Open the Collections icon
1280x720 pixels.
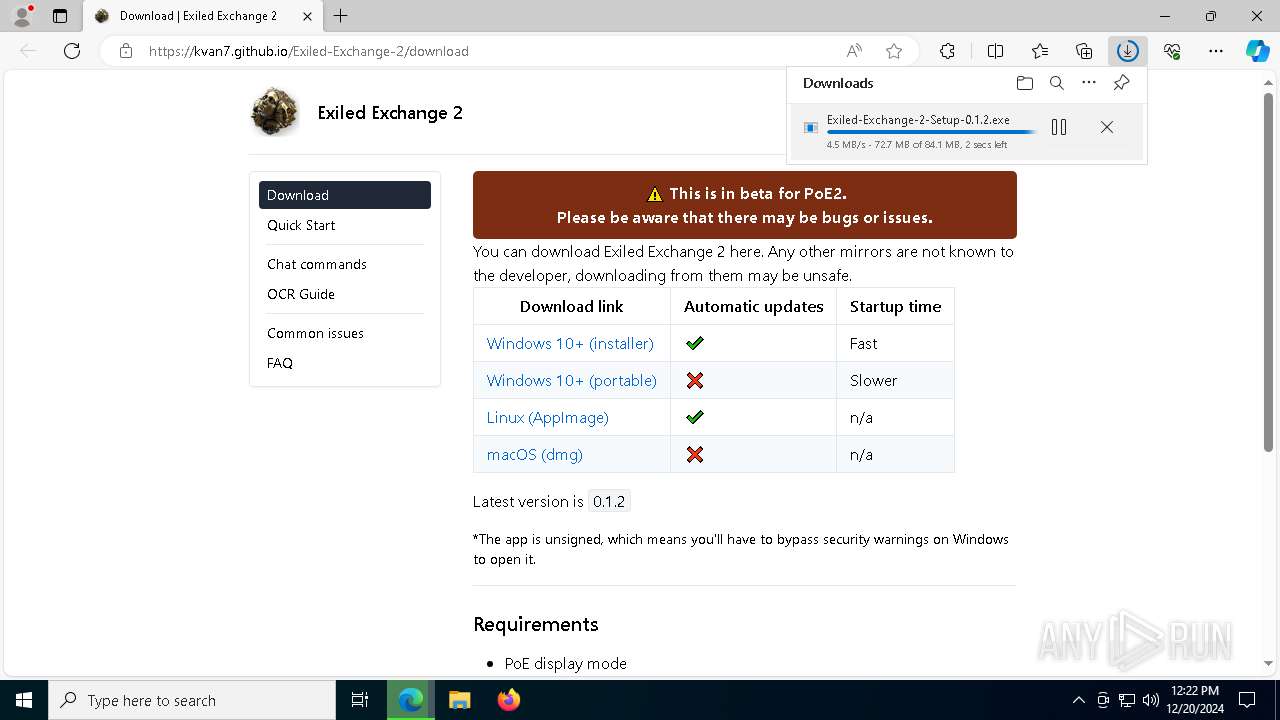point(1084,51)
